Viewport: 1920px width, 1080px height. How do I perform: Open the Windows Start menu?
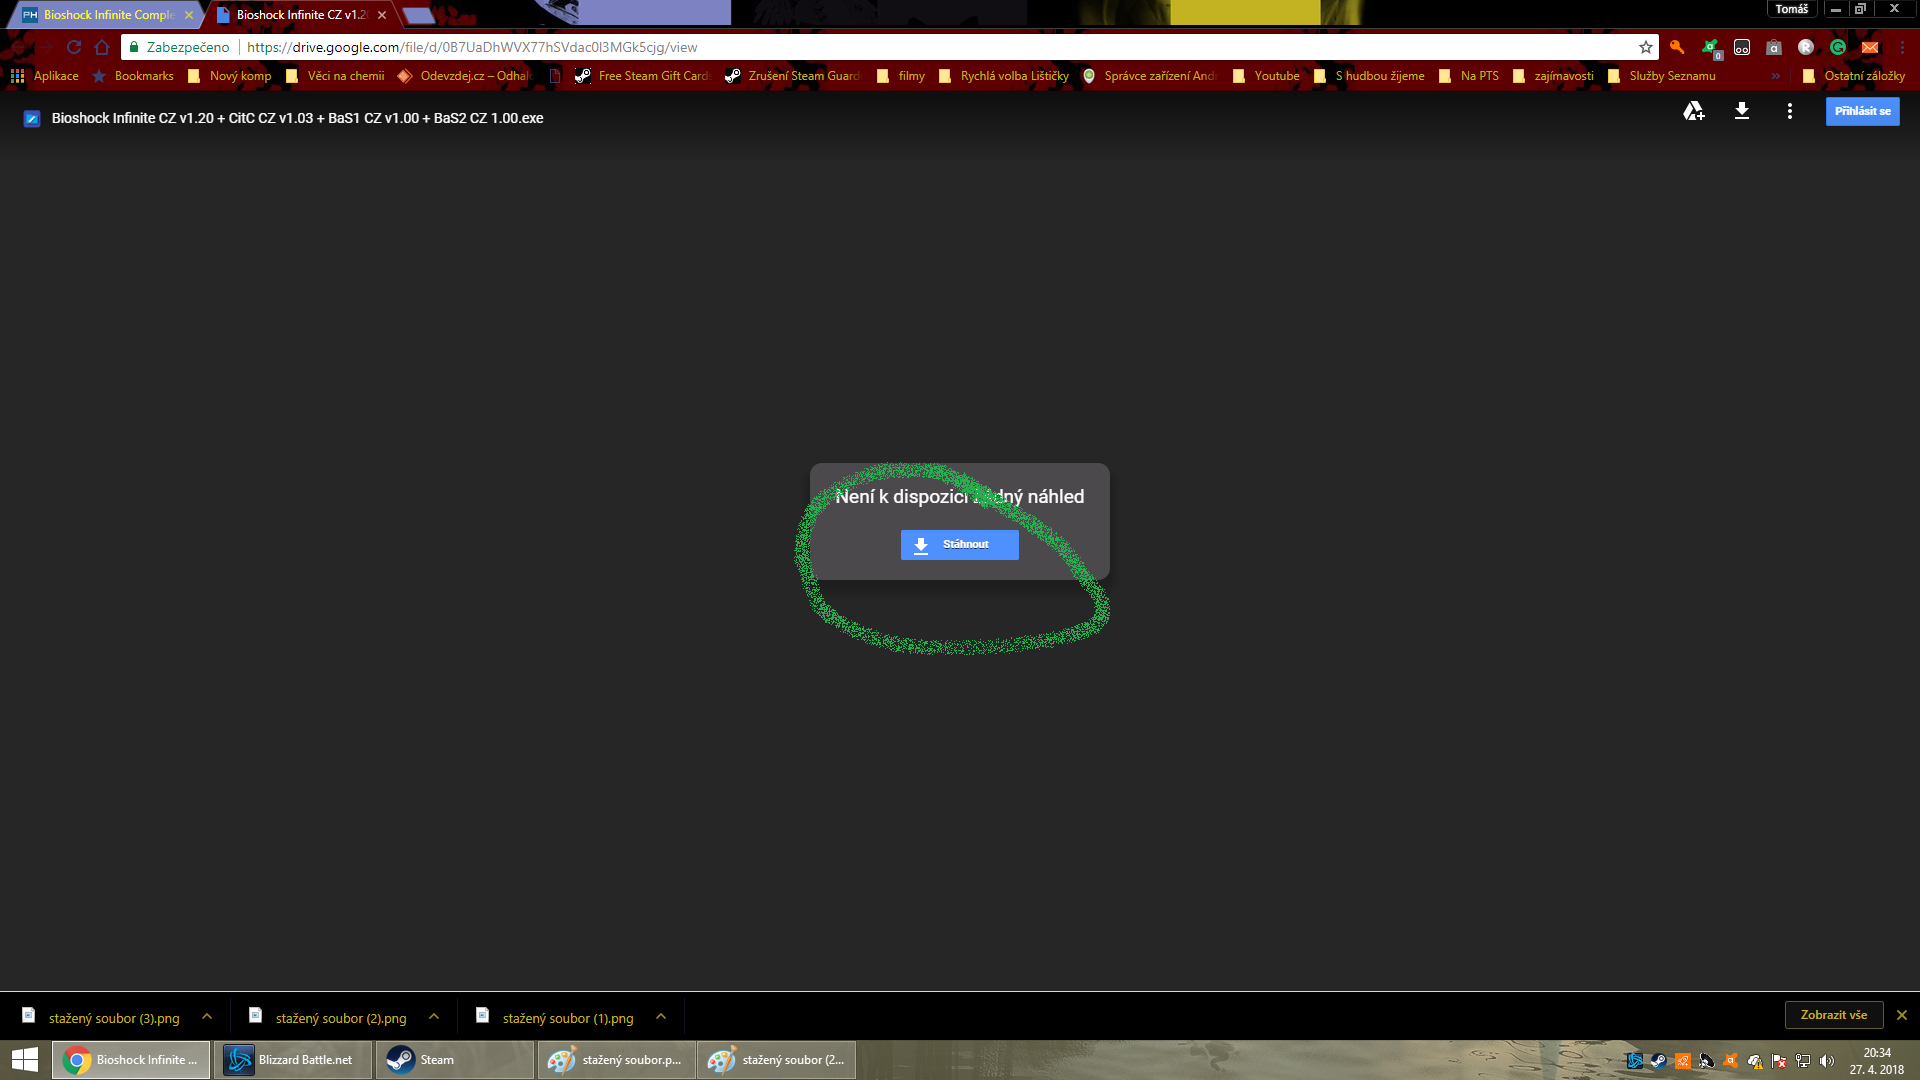(x=25, y=1060)
